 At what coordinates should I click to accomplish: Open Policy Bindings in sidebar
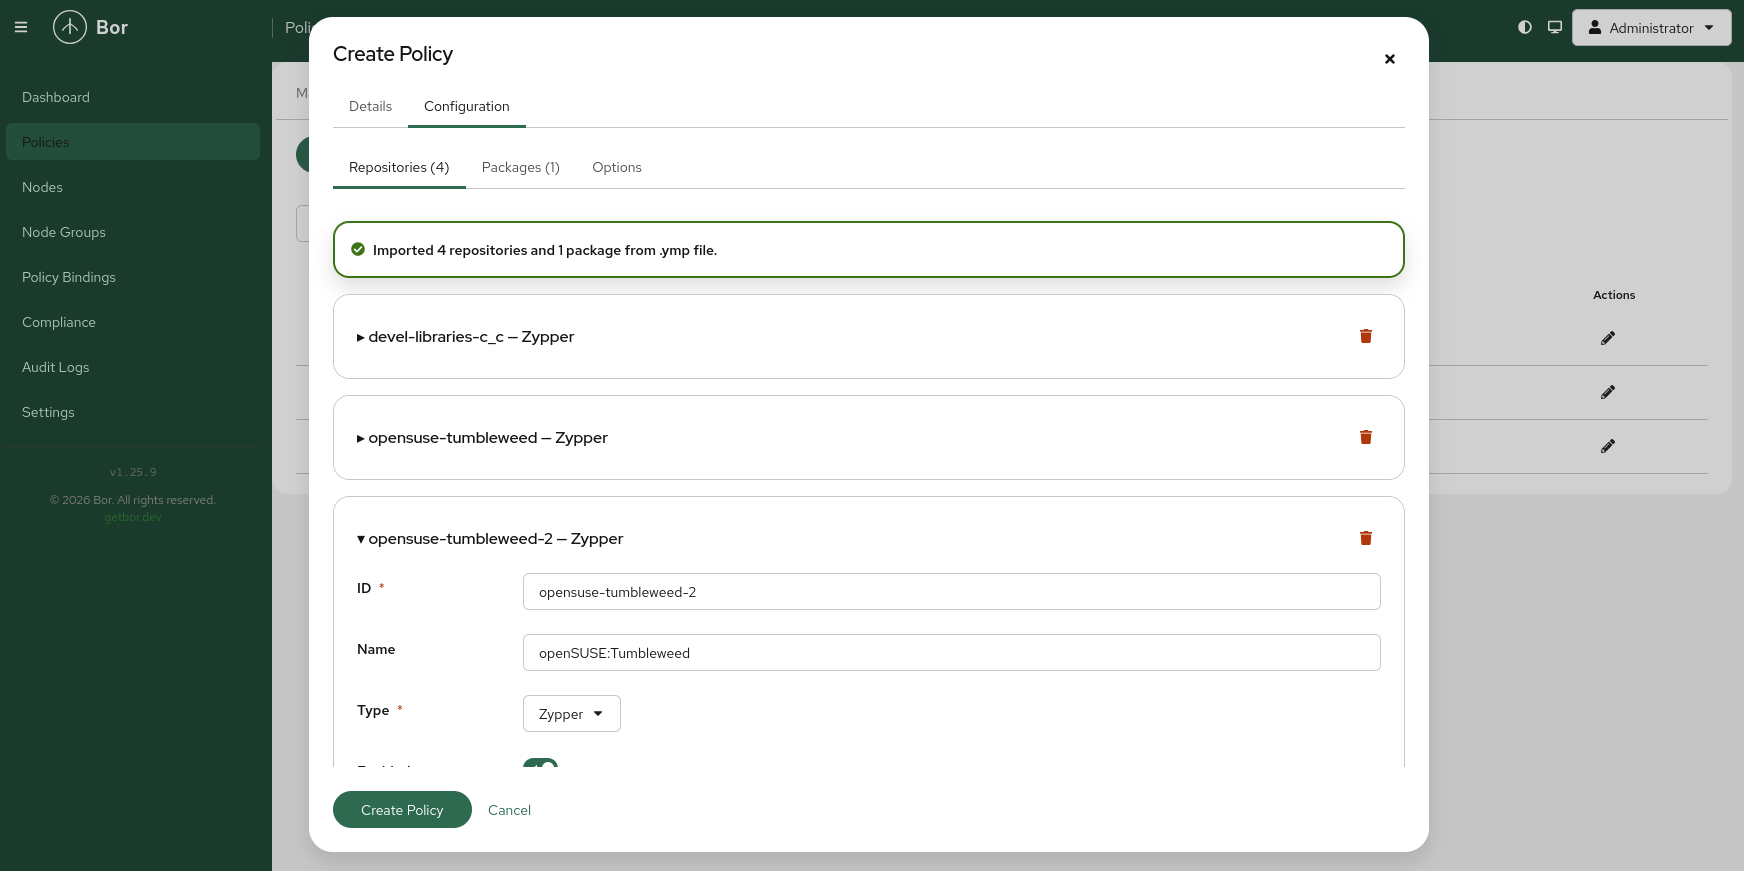point(133,277)
